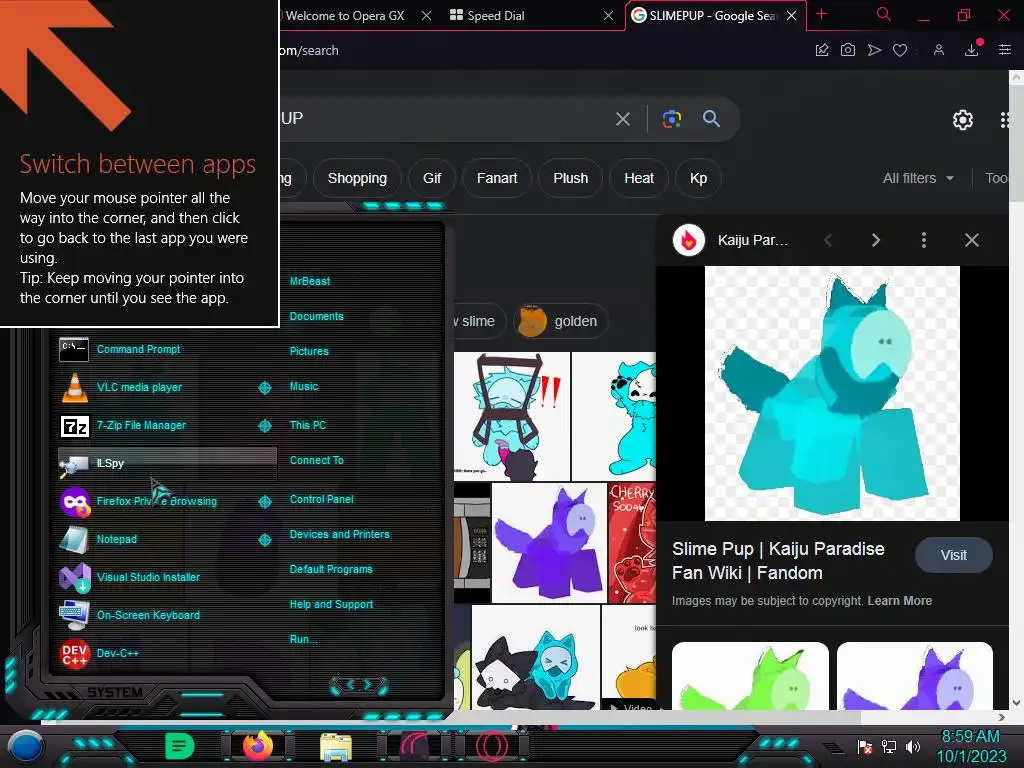Click the network tray icon
The image size is (1024, 768).
889,746
